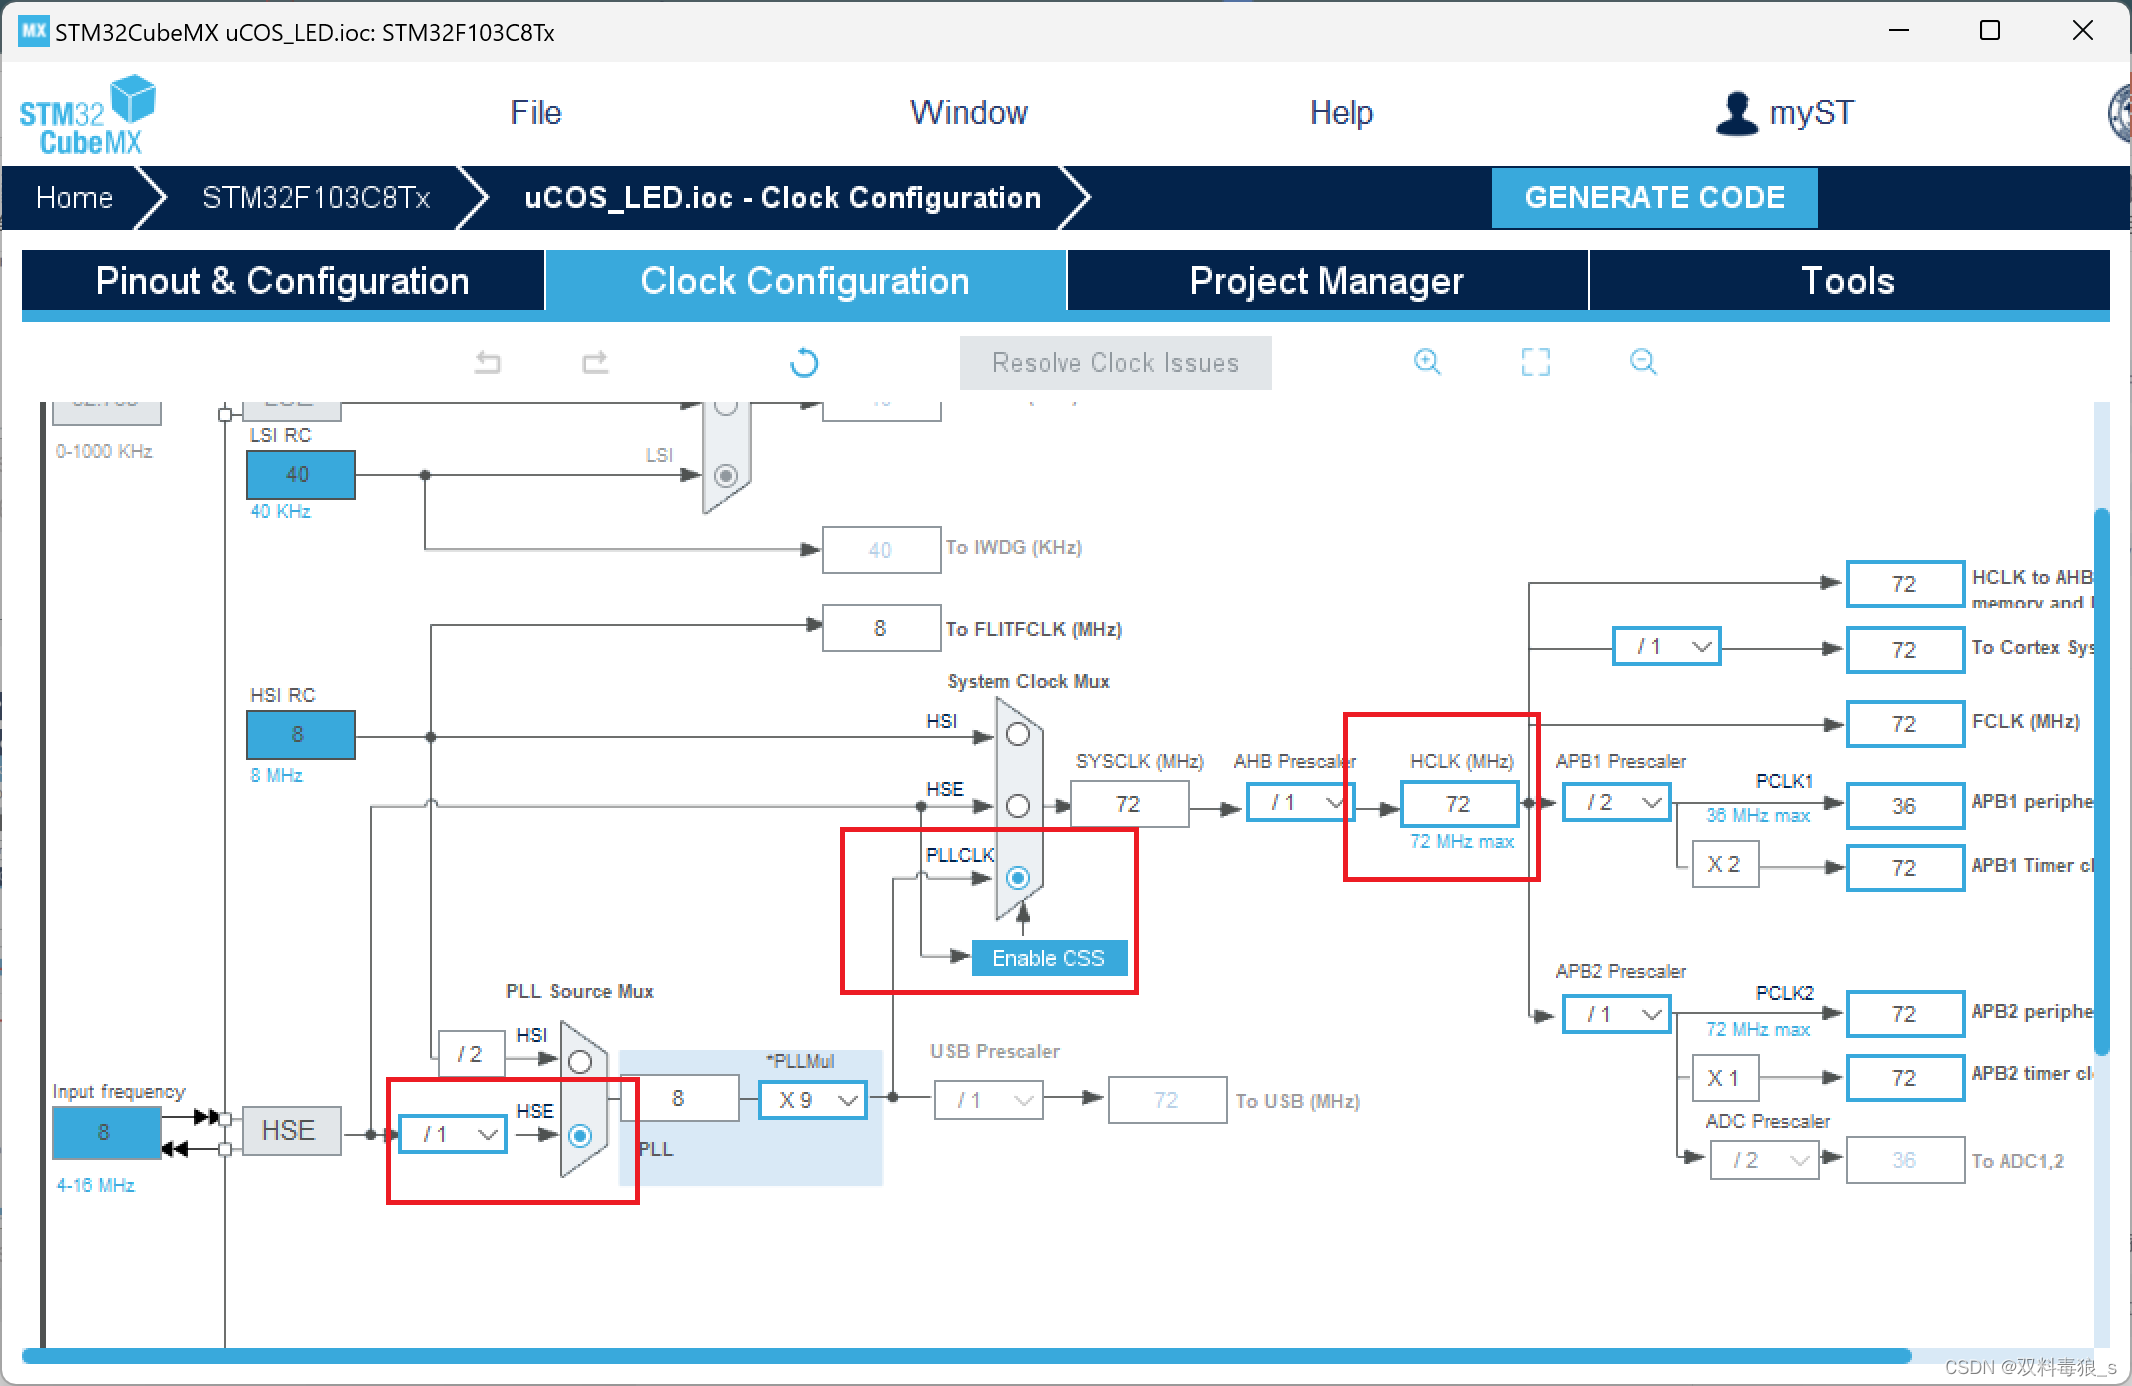Click the STM32CubeMX logo
The width and height of the screenshot is (2132, 1386).
(x=88, y=116)
